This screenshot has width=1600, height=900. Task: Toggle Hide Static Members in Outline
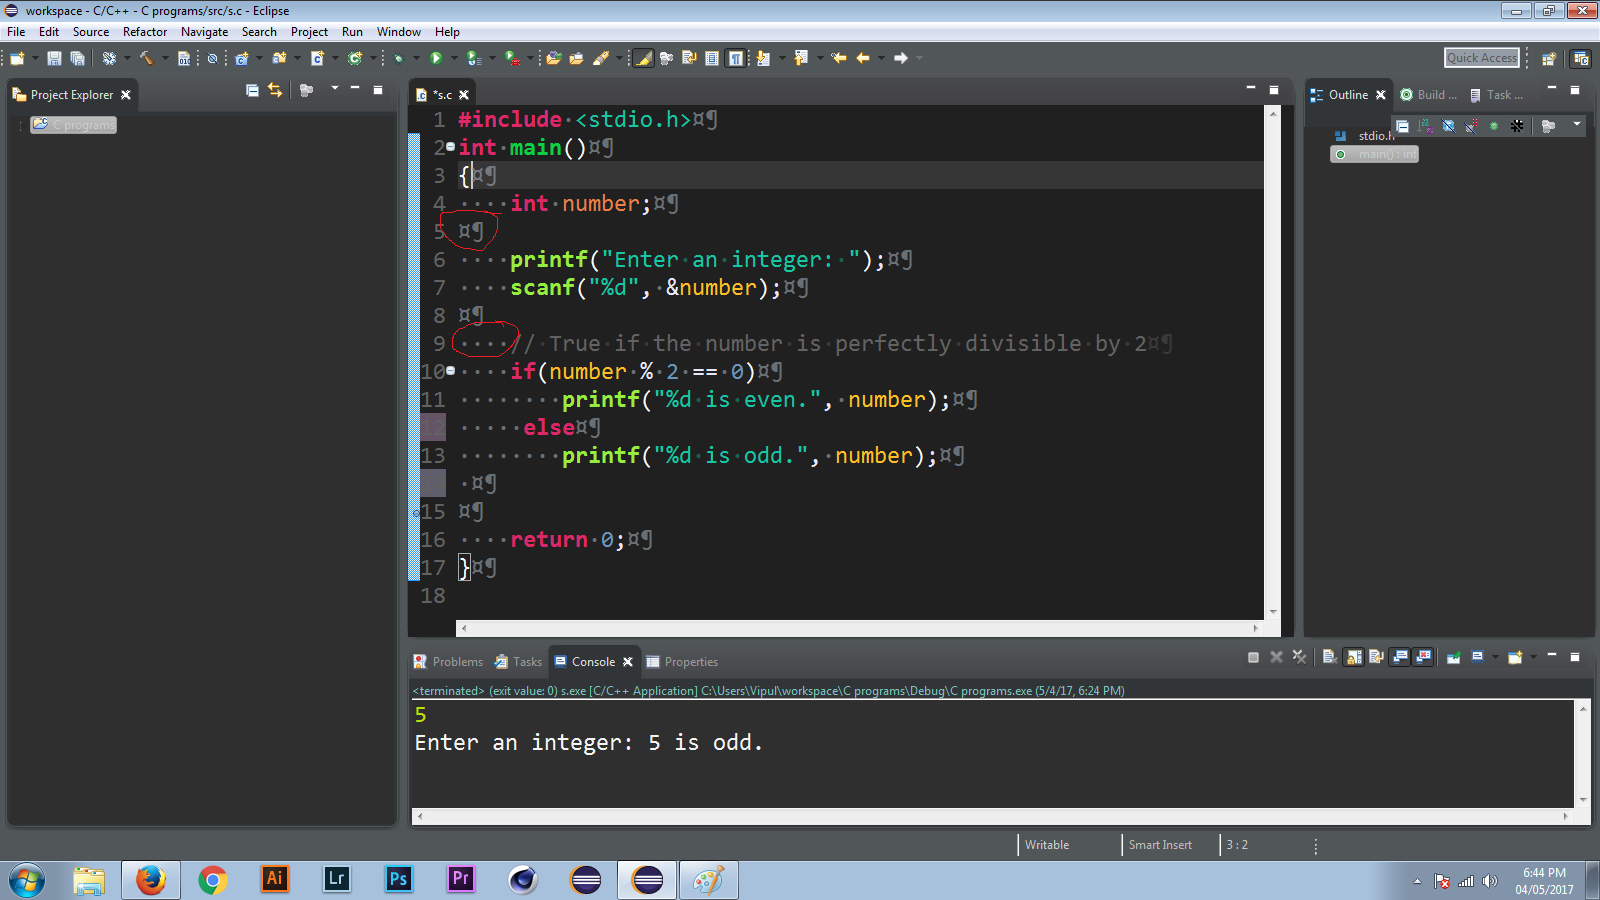(1471, 126)
